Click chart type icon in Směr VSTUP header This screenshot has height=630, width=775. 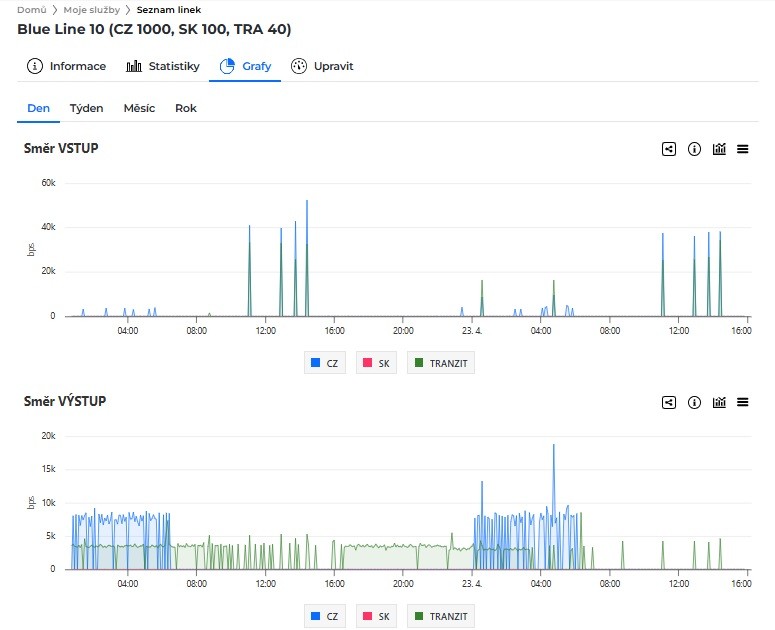point(719,149)
